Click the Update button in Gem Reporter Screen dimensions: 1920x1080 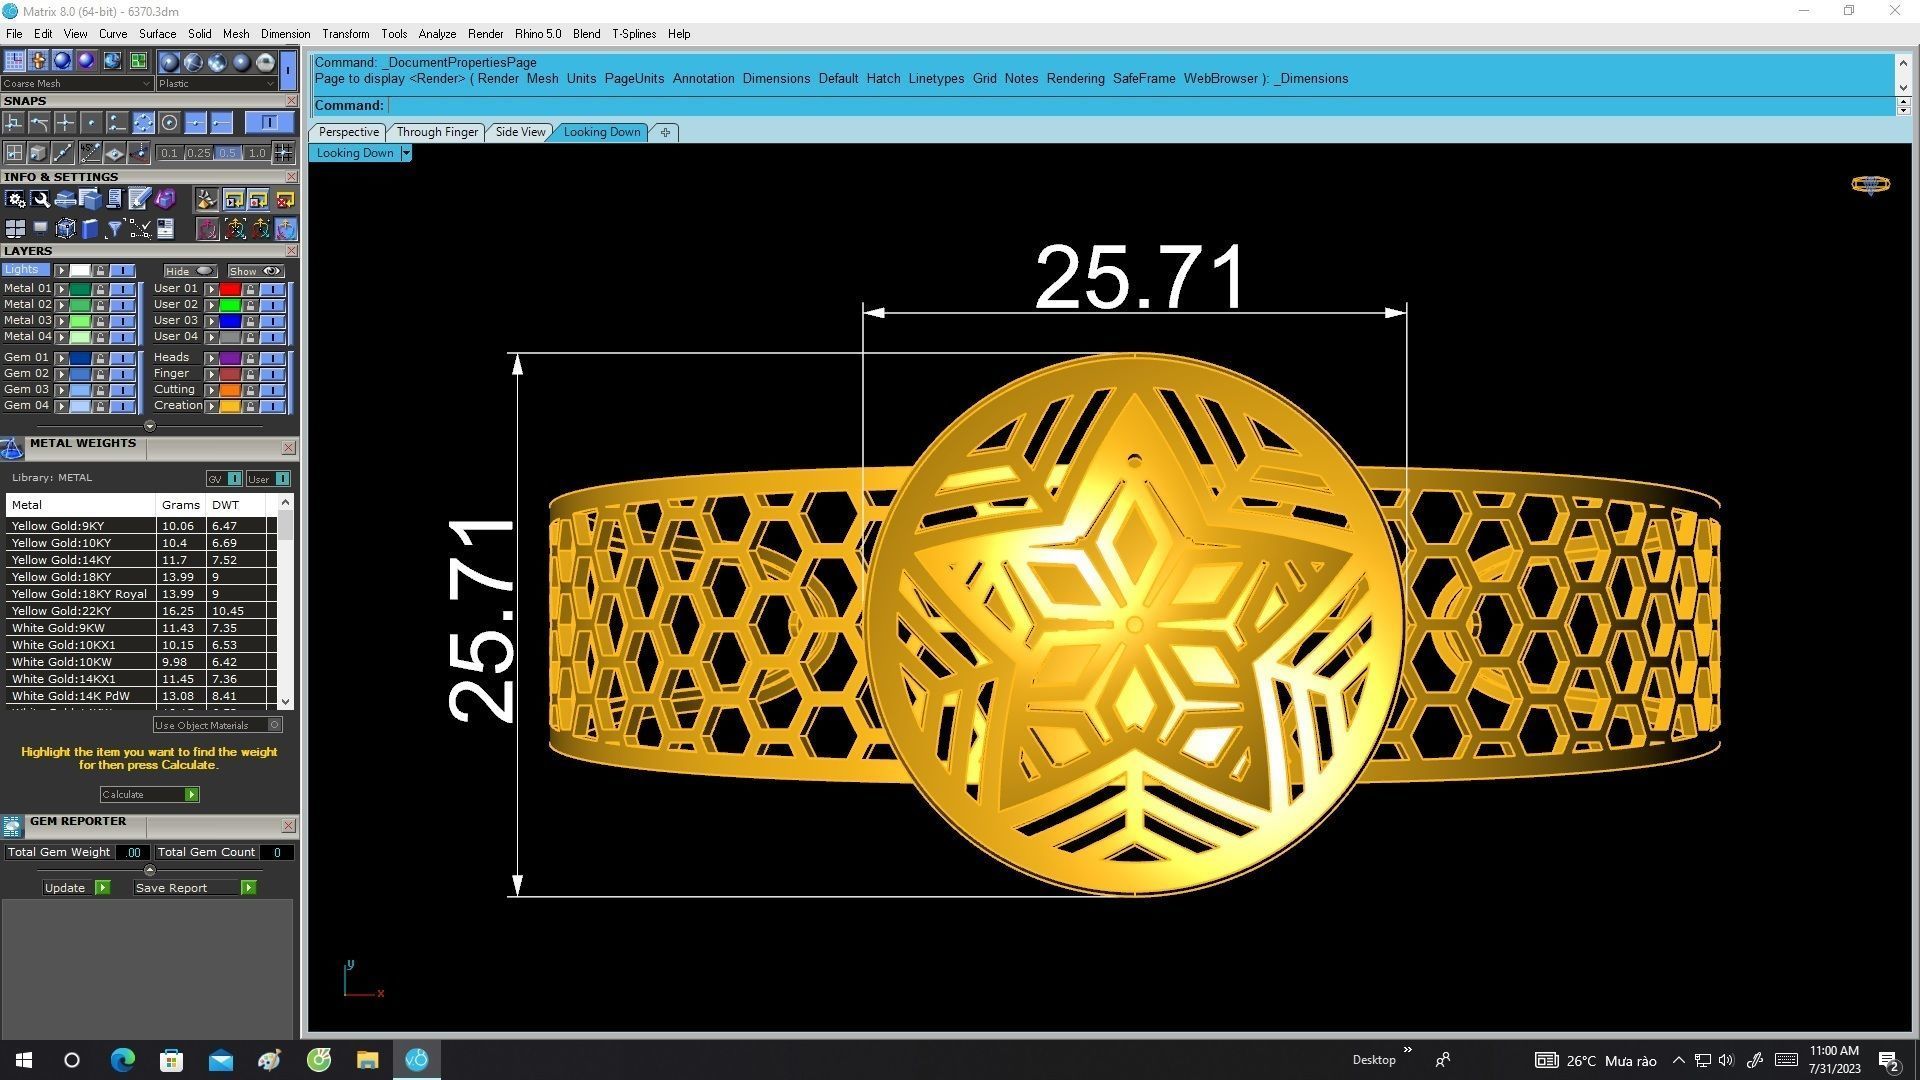[77, 888]
